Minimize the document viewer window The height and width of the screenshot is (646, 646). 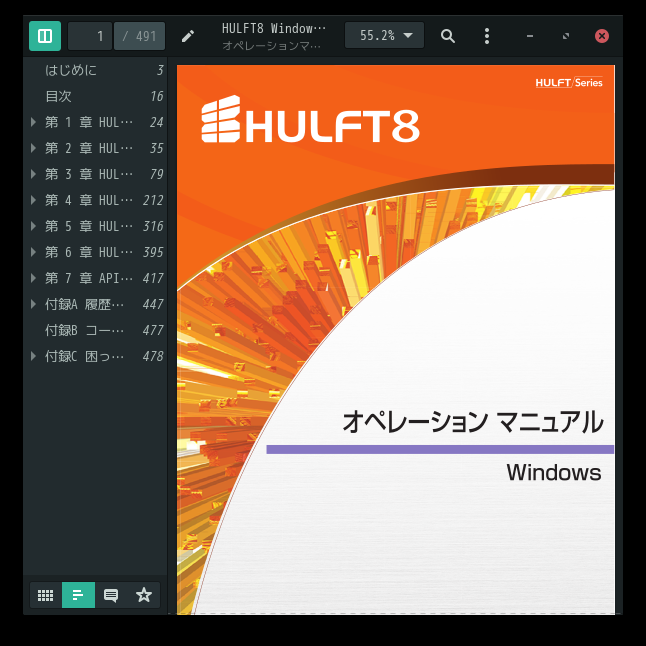(x=530, y=36)
